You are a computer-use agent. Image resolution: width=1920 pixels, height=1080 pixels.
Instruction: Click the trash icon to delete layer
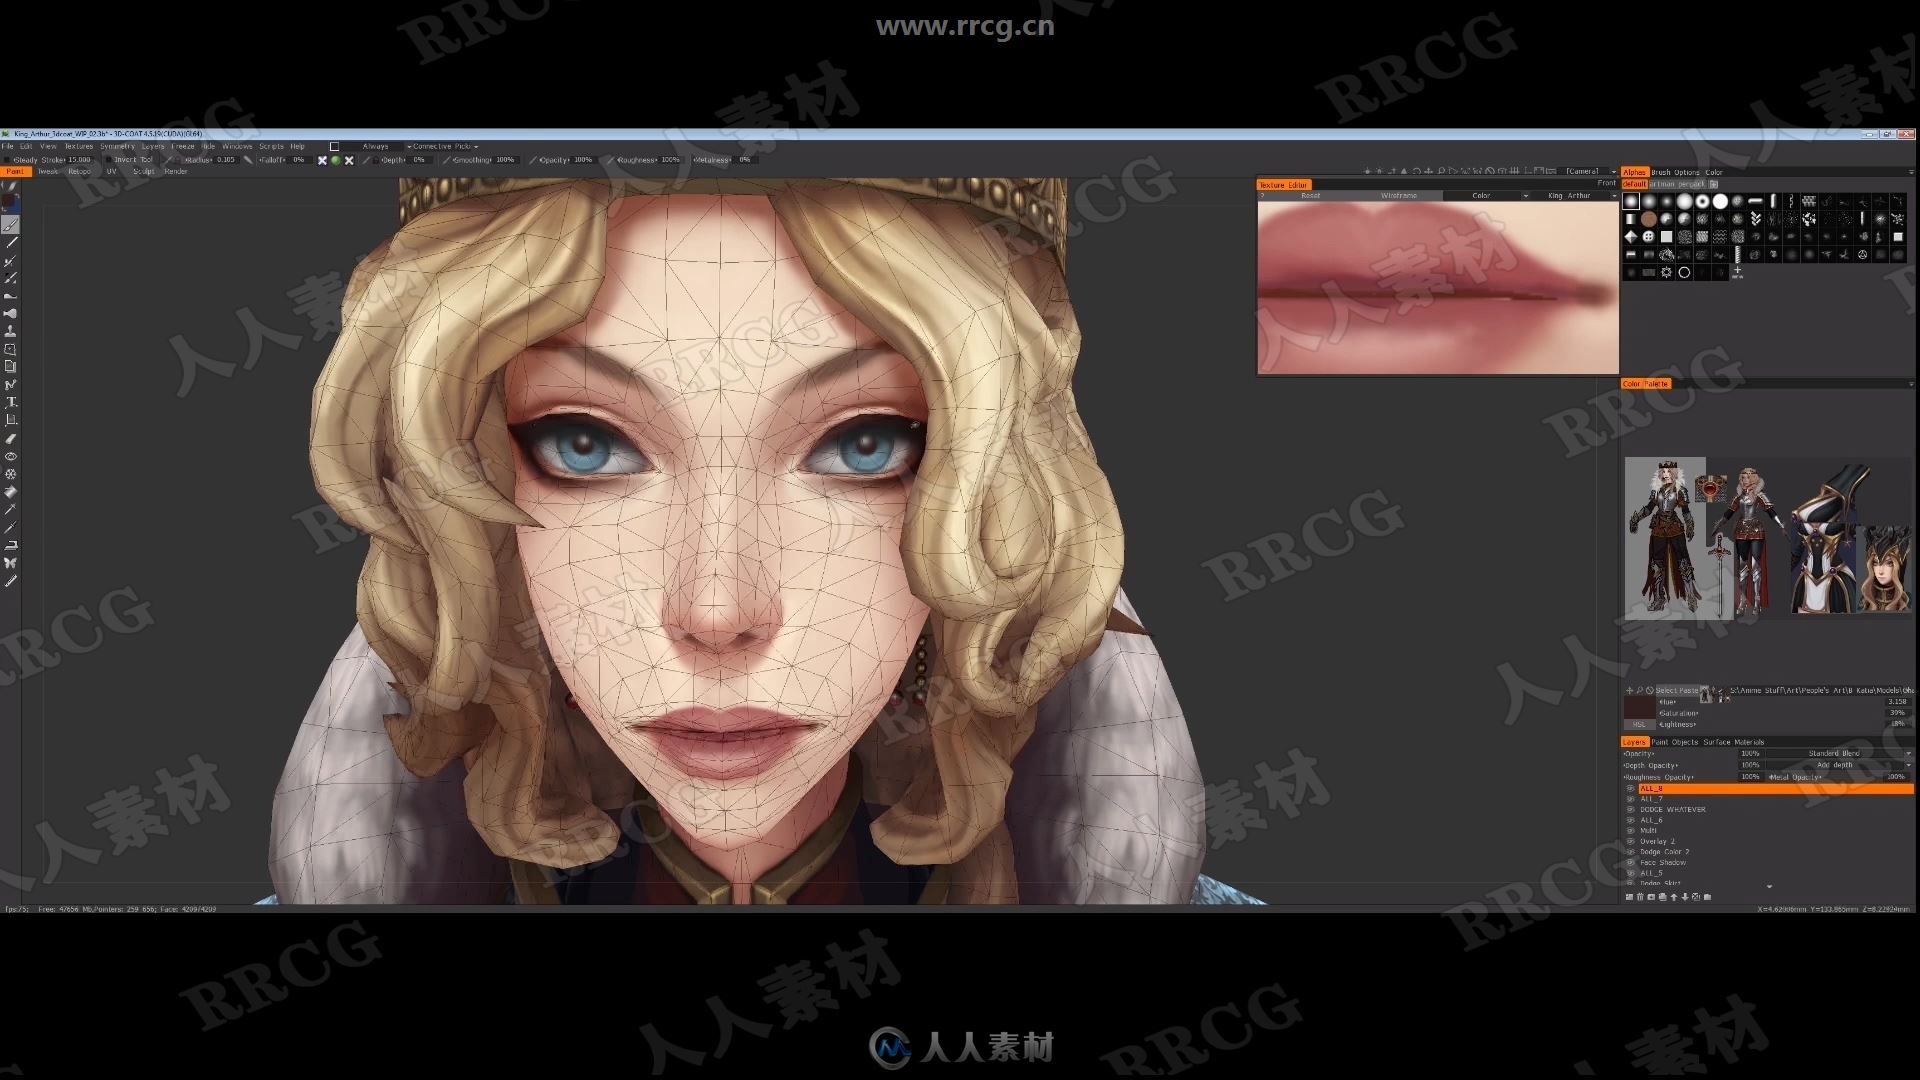point(1641,897)
